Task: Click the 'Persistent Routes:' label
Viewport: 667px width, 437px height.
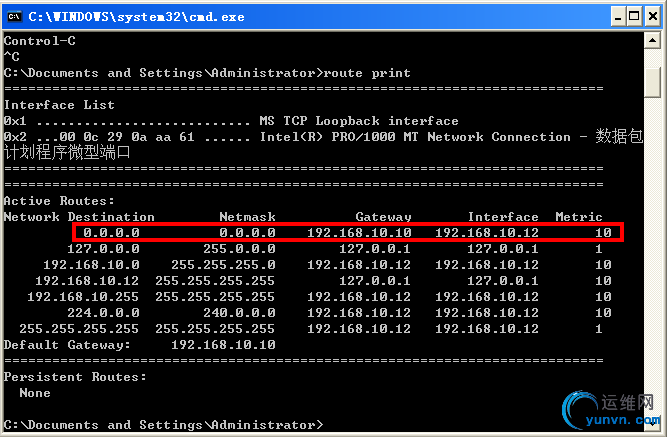Action: (x=75, y=376)
